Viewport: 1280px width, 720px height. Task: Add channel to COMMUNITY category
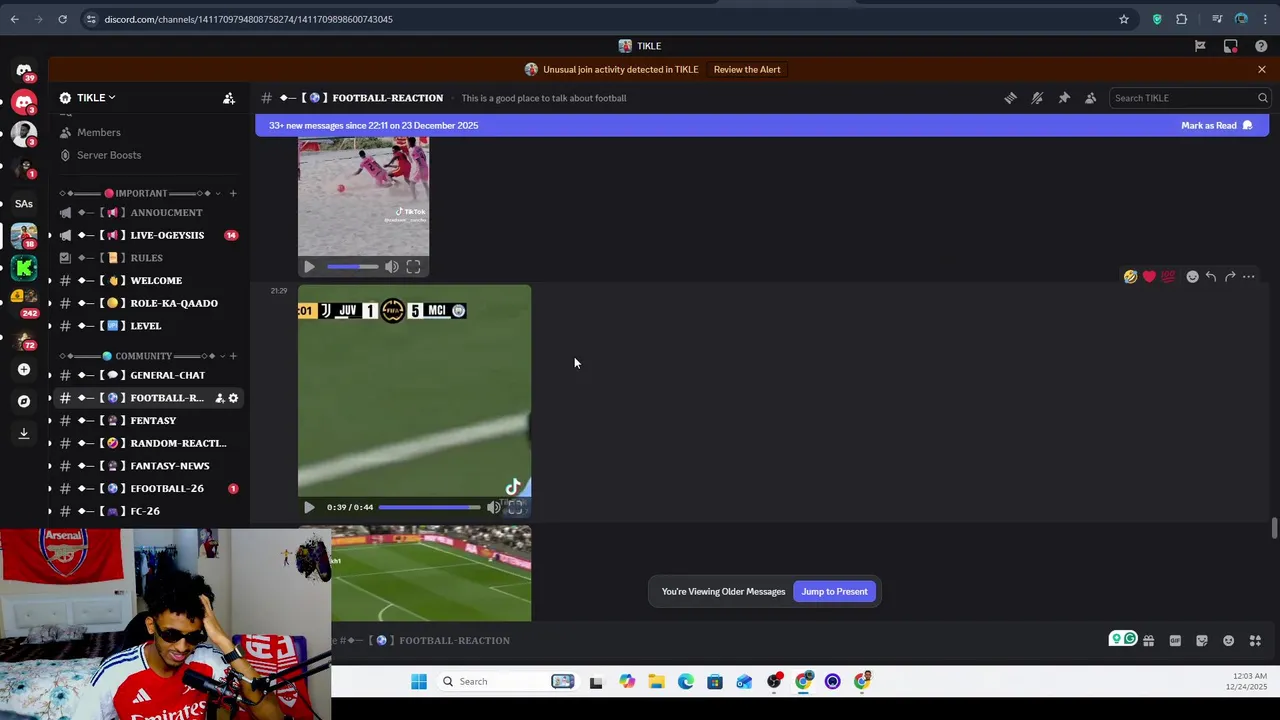[233, 356]
